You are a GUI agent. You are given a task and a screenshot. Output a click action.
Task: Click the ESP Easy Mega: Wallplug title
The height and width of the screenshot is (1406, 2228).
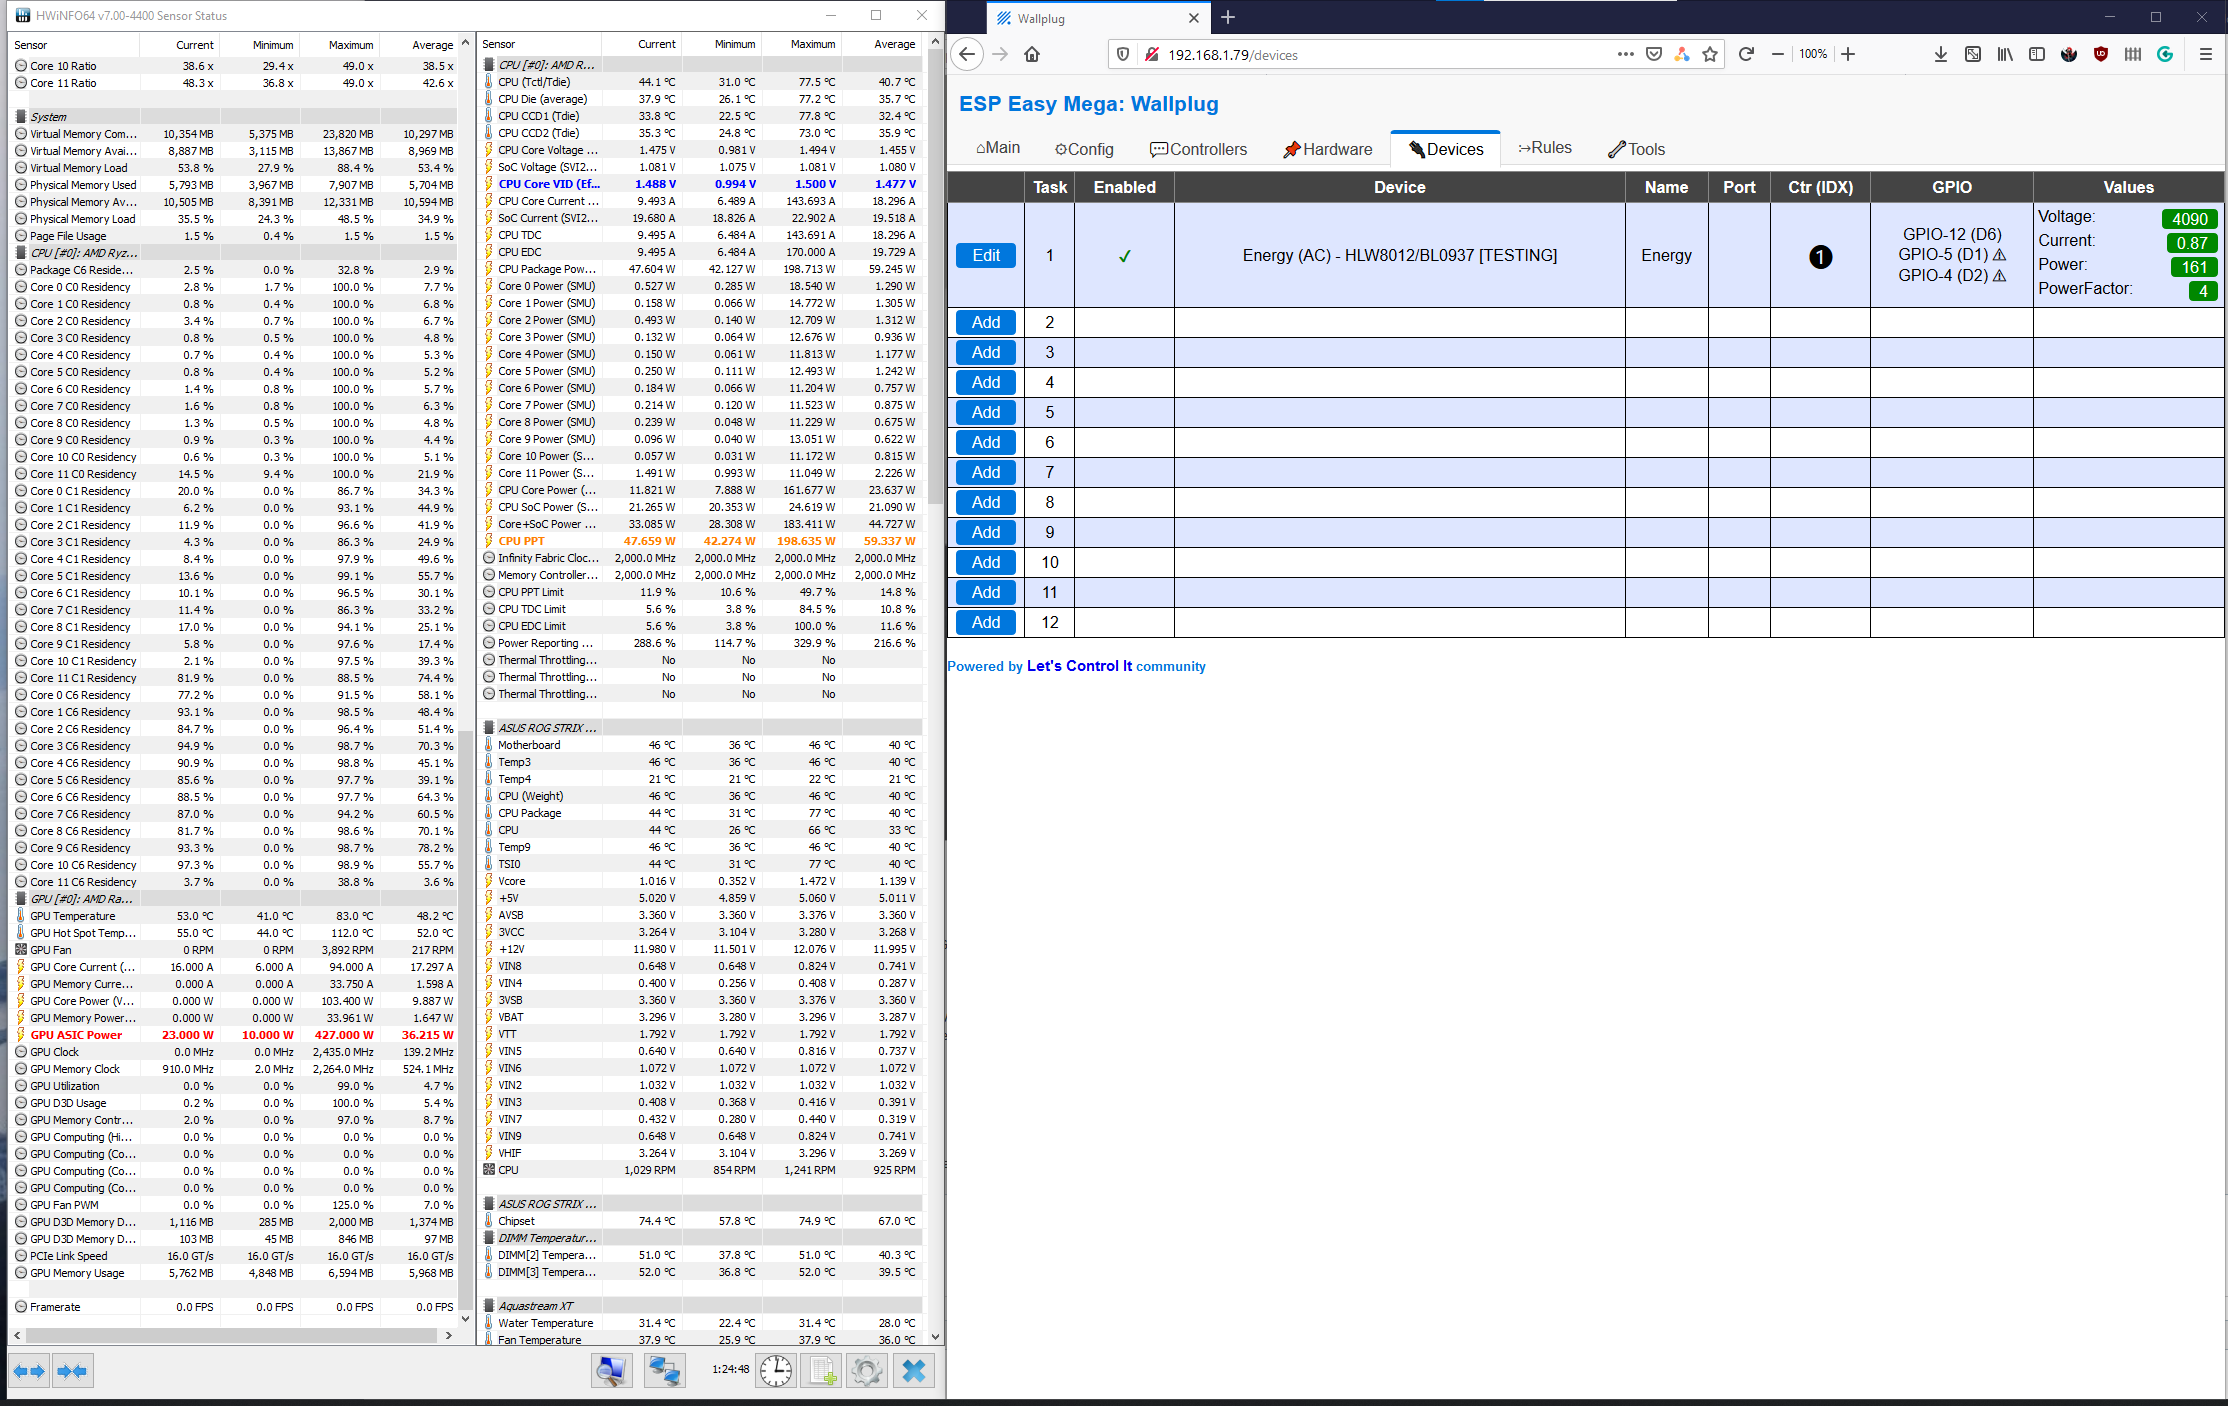[1088, 104]
